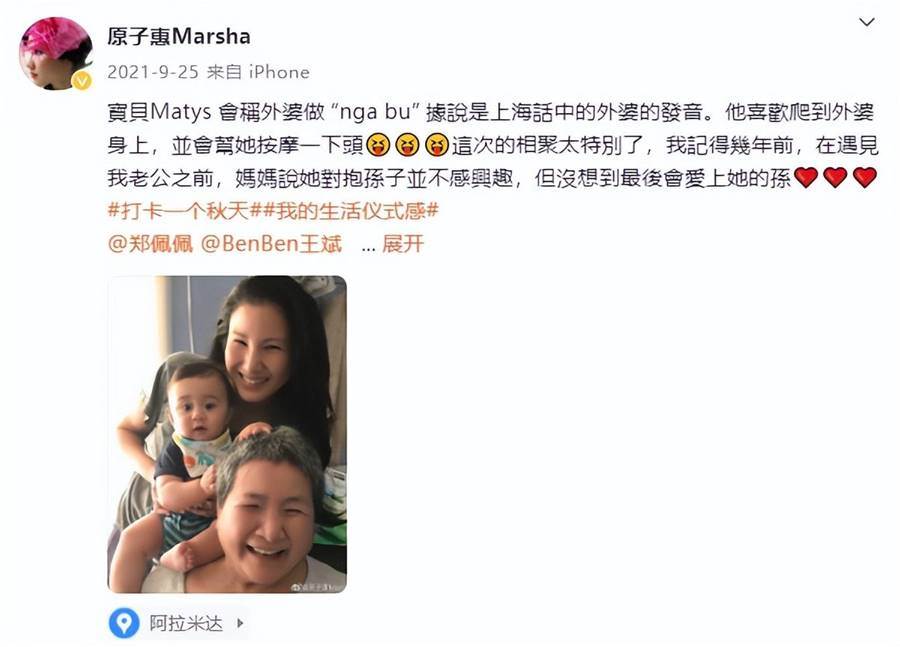Screen dimensions: 900x647
Task: Click the yellow verified badge on avatar
Action: 82,81
